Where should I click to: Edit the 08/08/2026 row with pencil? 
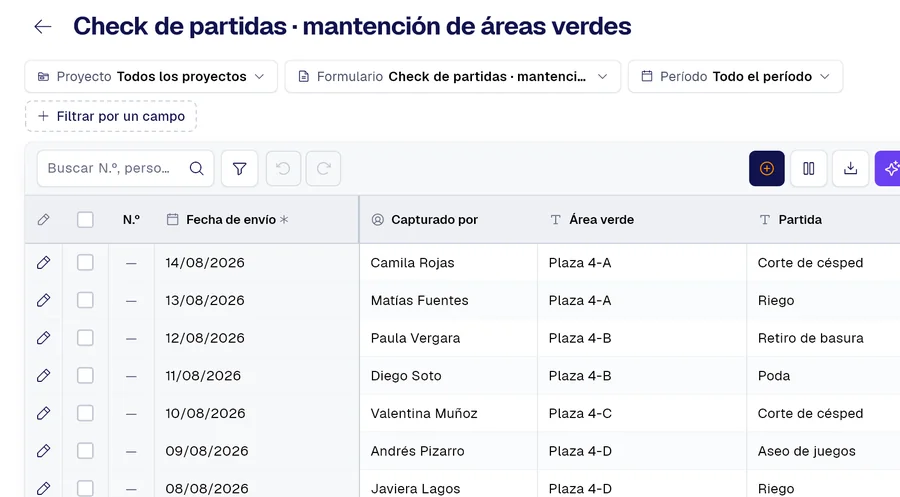pyautogui.click(x=43, y=488)
